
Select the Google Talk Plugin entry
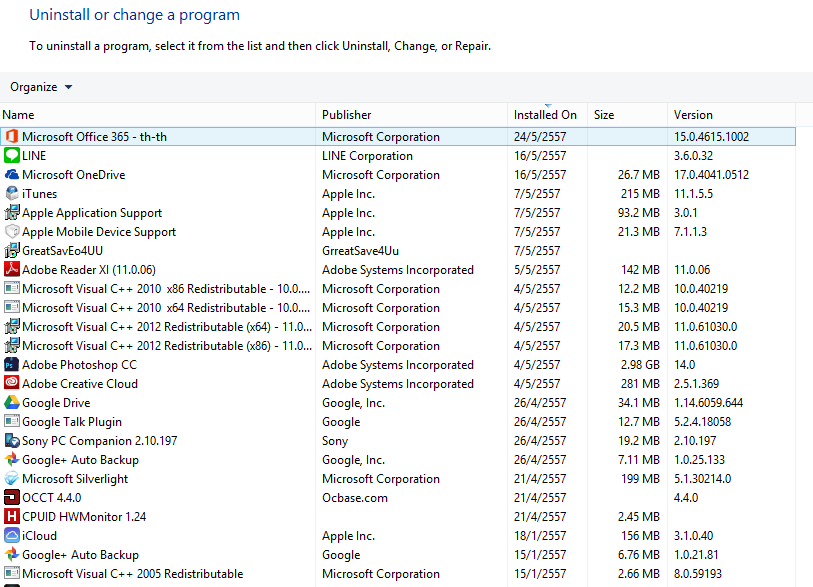(x=72, y=422)
